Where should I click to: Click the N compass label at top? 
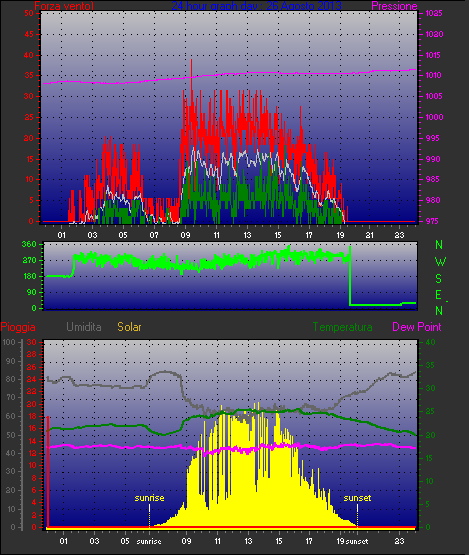(x=439, y=245)
